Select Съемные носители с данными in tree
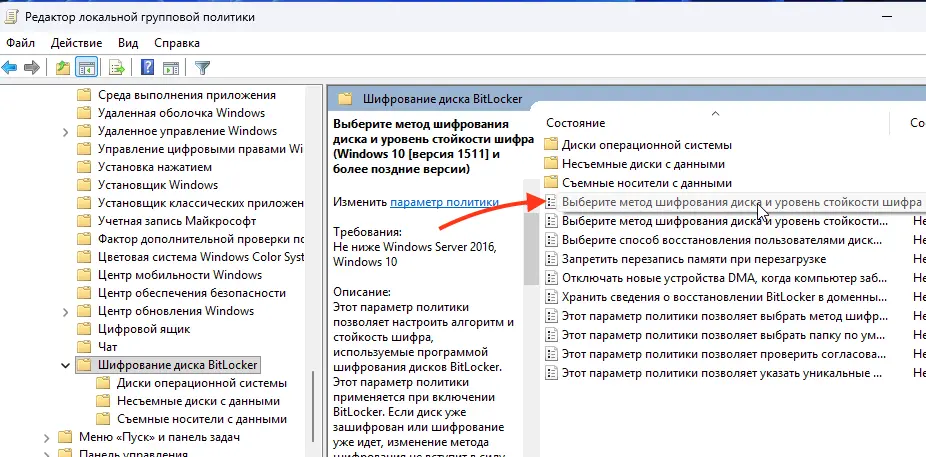 point(201,419)
